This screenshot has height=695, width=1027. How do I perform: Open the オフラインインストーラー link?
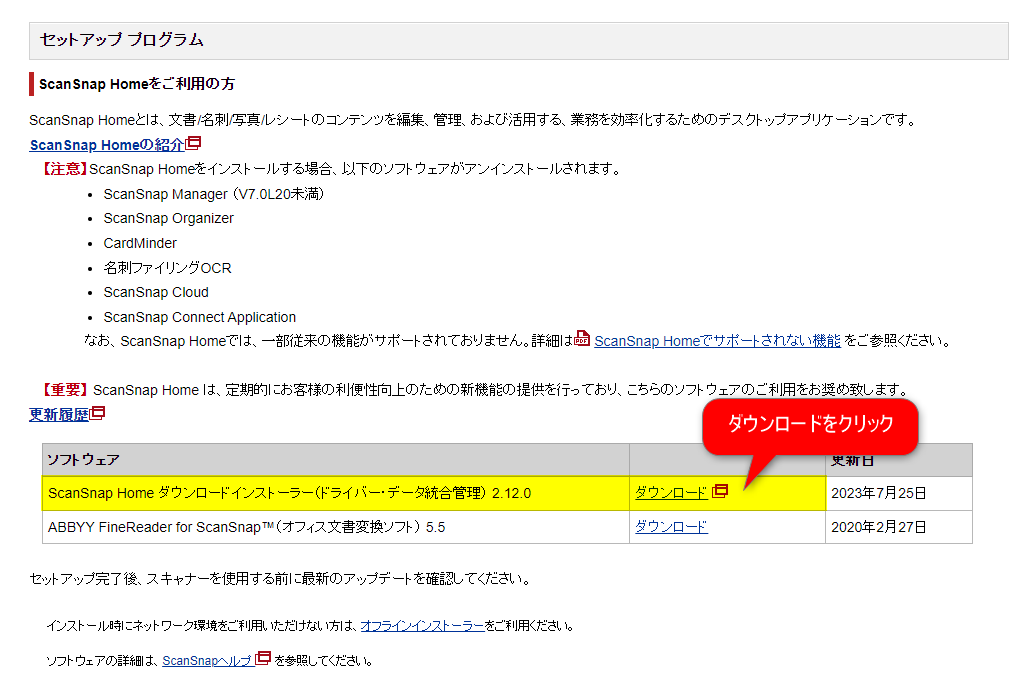coord(423,626)
